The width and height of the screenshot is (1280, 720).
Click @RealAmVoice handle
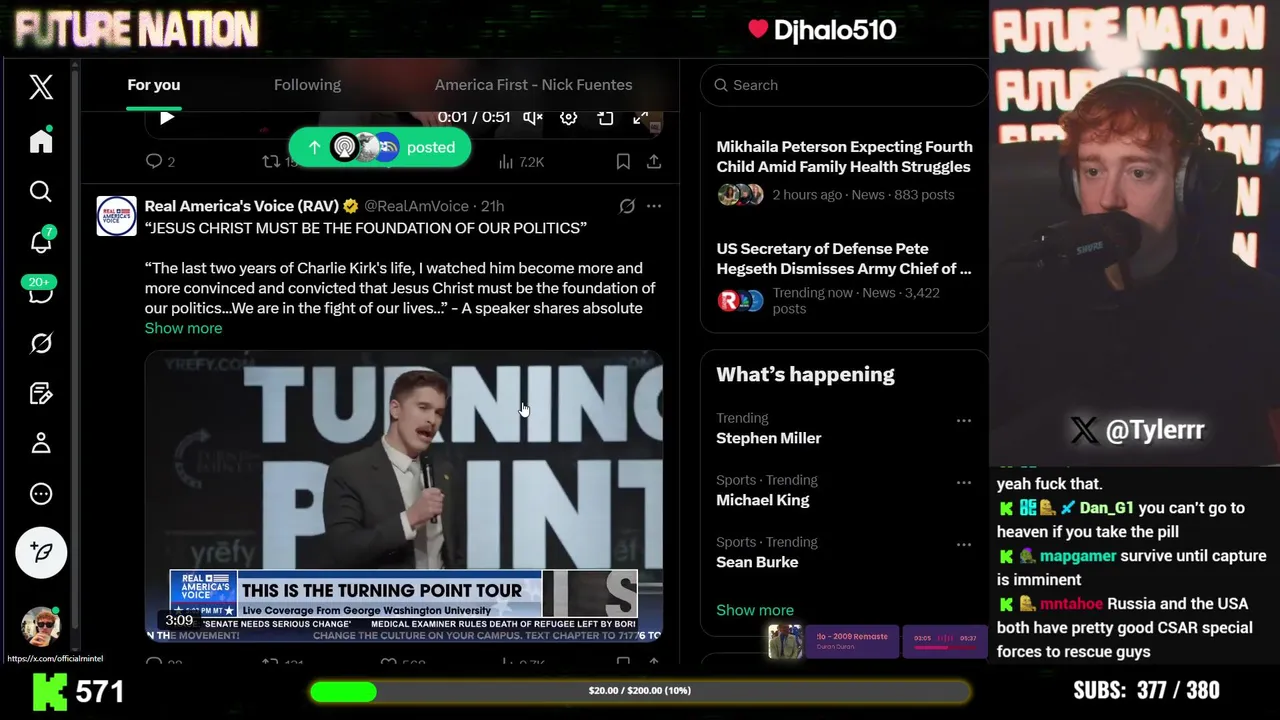(416, 206)
